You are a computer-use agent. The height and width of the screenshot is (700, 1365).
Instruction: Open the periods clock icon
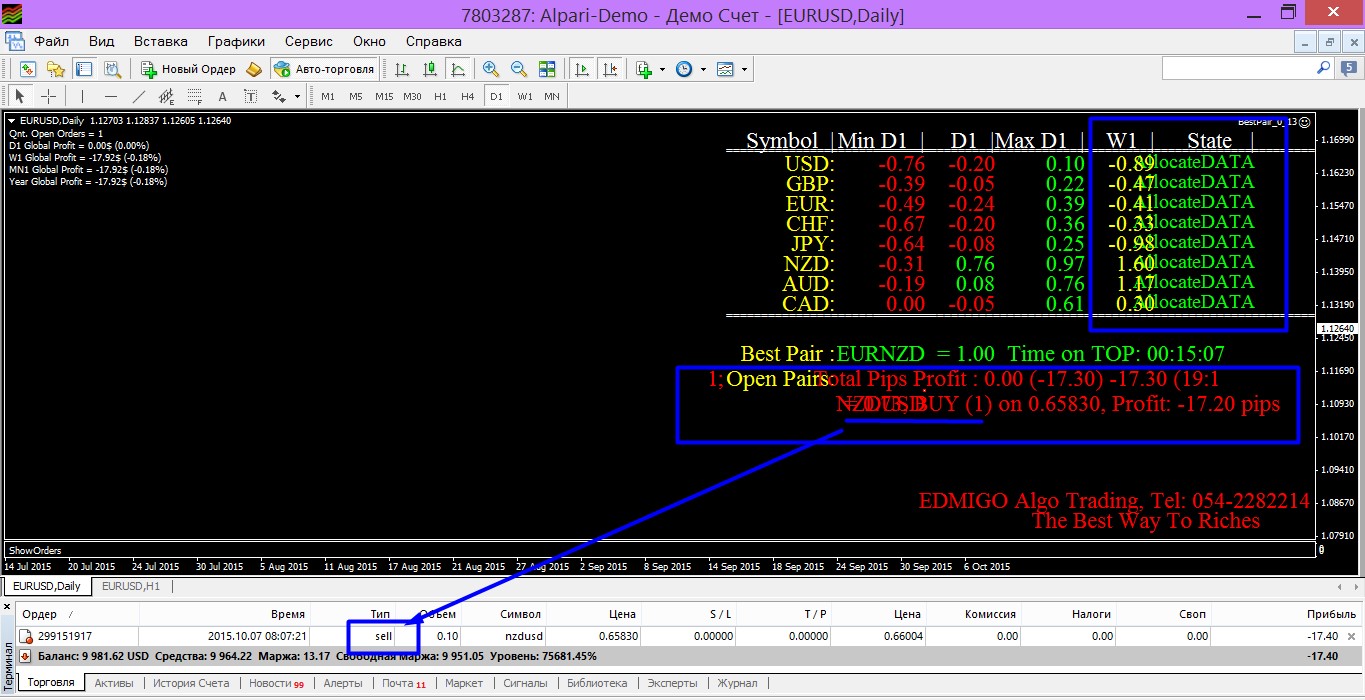pyautogui.click(x=684, y=69)
